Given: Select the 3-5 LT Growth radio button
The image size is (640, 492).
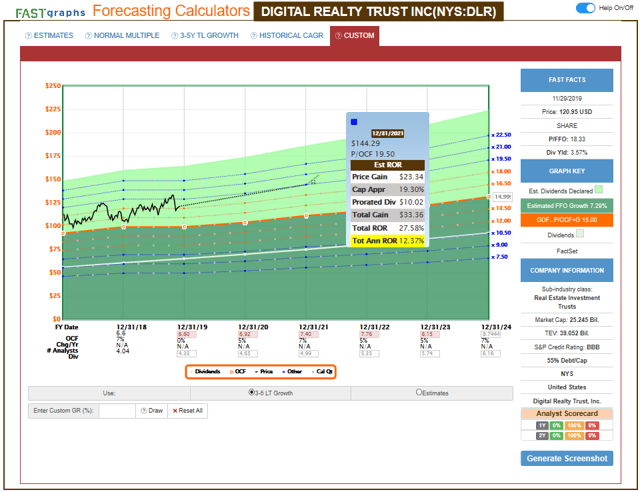Looking at the screenshot, I should (251, 392).
